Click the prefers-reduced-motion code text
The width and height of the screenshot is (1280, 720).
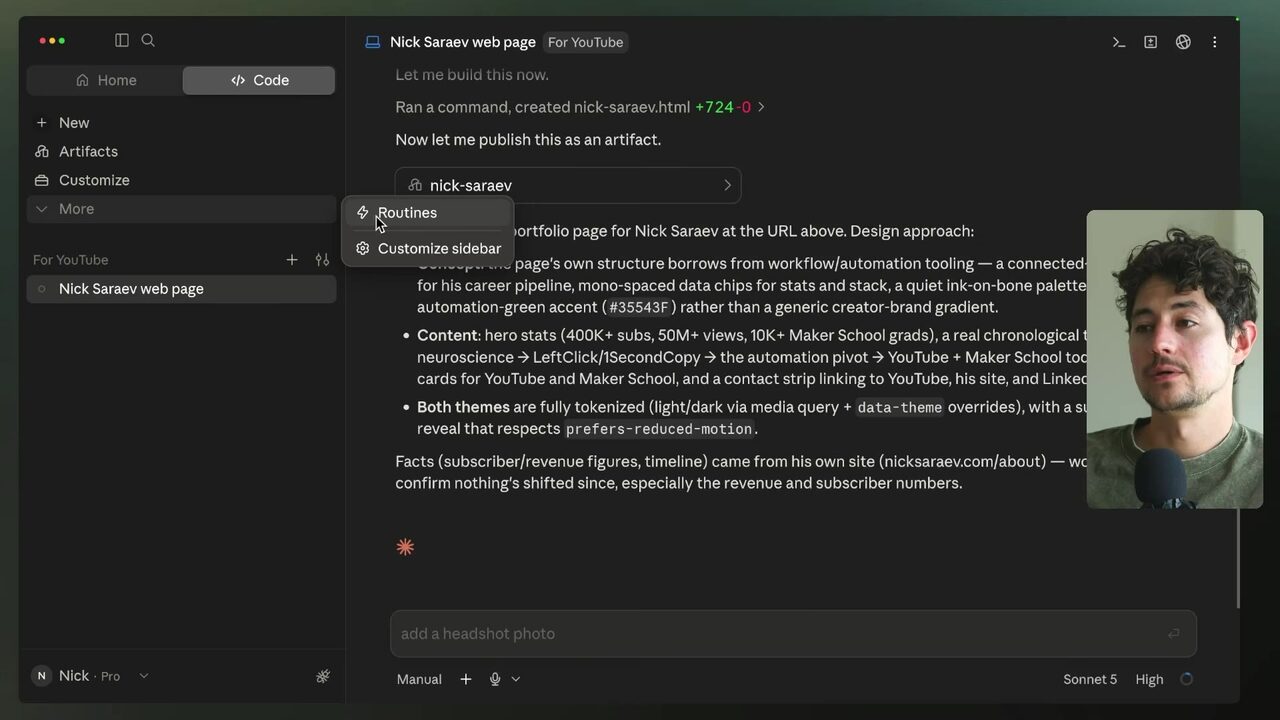pos(659,429)
